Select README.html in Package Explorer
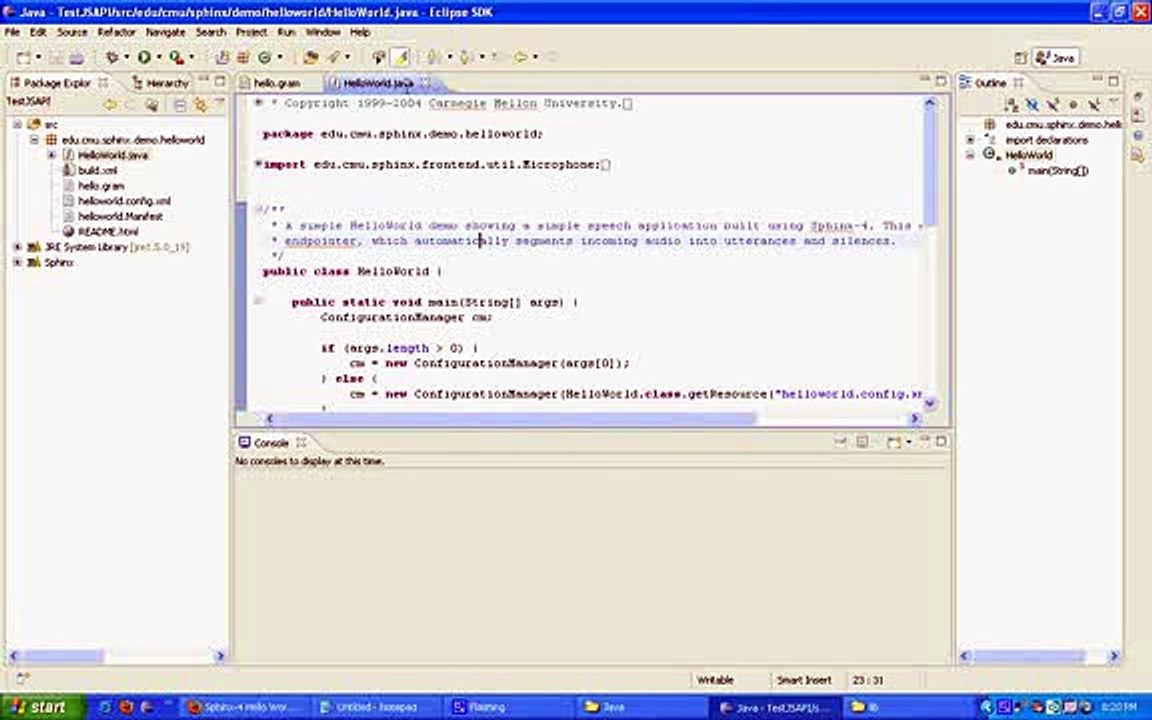The height and width of the screenshot is (720, 1152). [107, 231]
